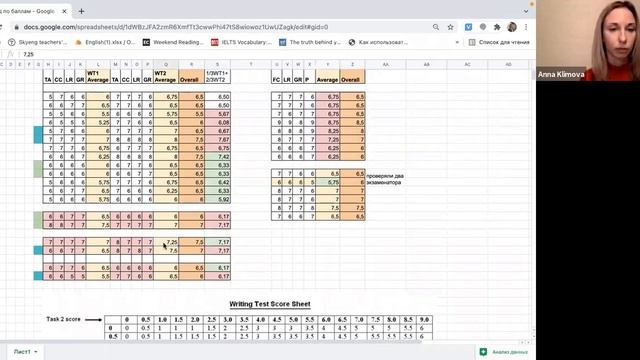Viewport: 640px width, 360px height.
Task: Open the Extensions puzzle menu
Action: [497, 27]
